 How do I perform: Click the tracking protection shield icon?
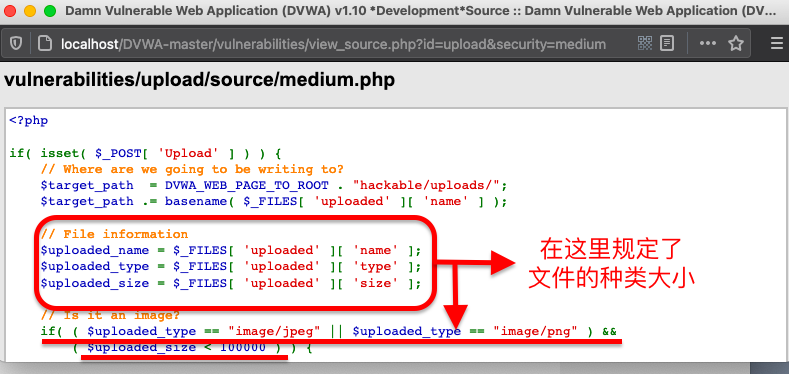click(x=16, y=44)
